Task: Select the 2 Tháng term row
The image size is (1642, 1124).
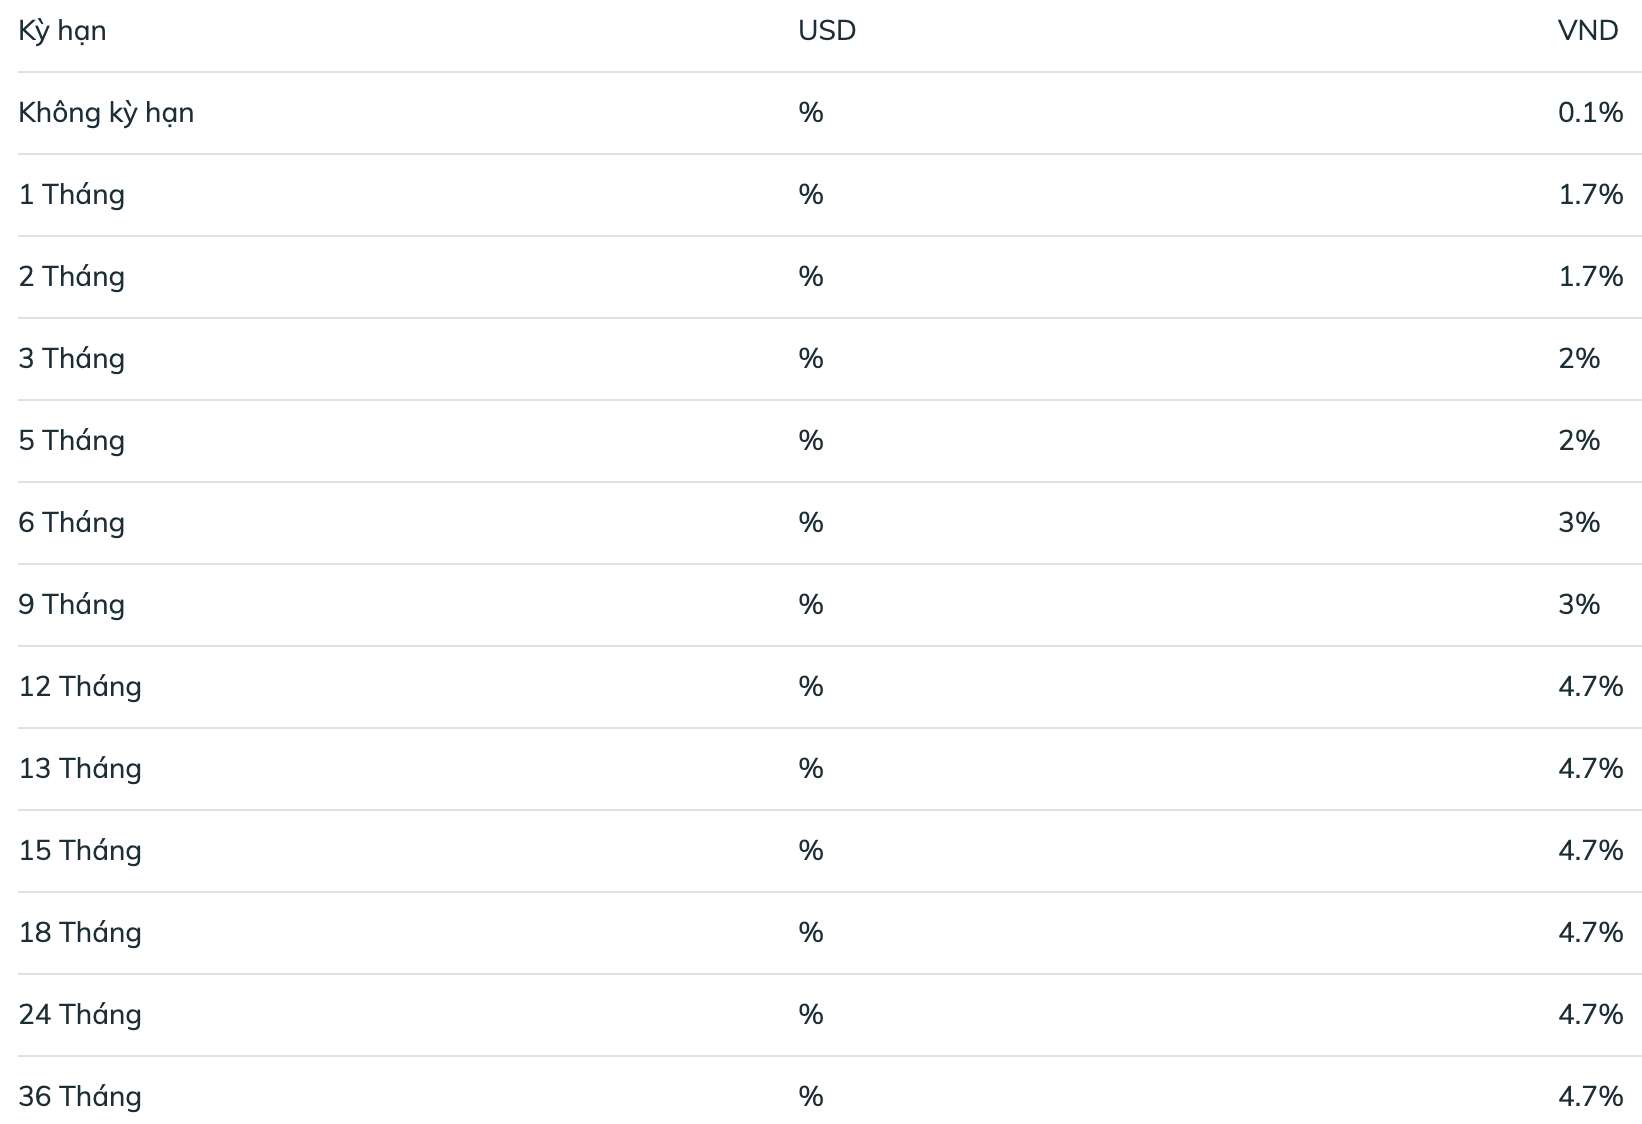Action: pyautogui.click(x=830, y=277)
